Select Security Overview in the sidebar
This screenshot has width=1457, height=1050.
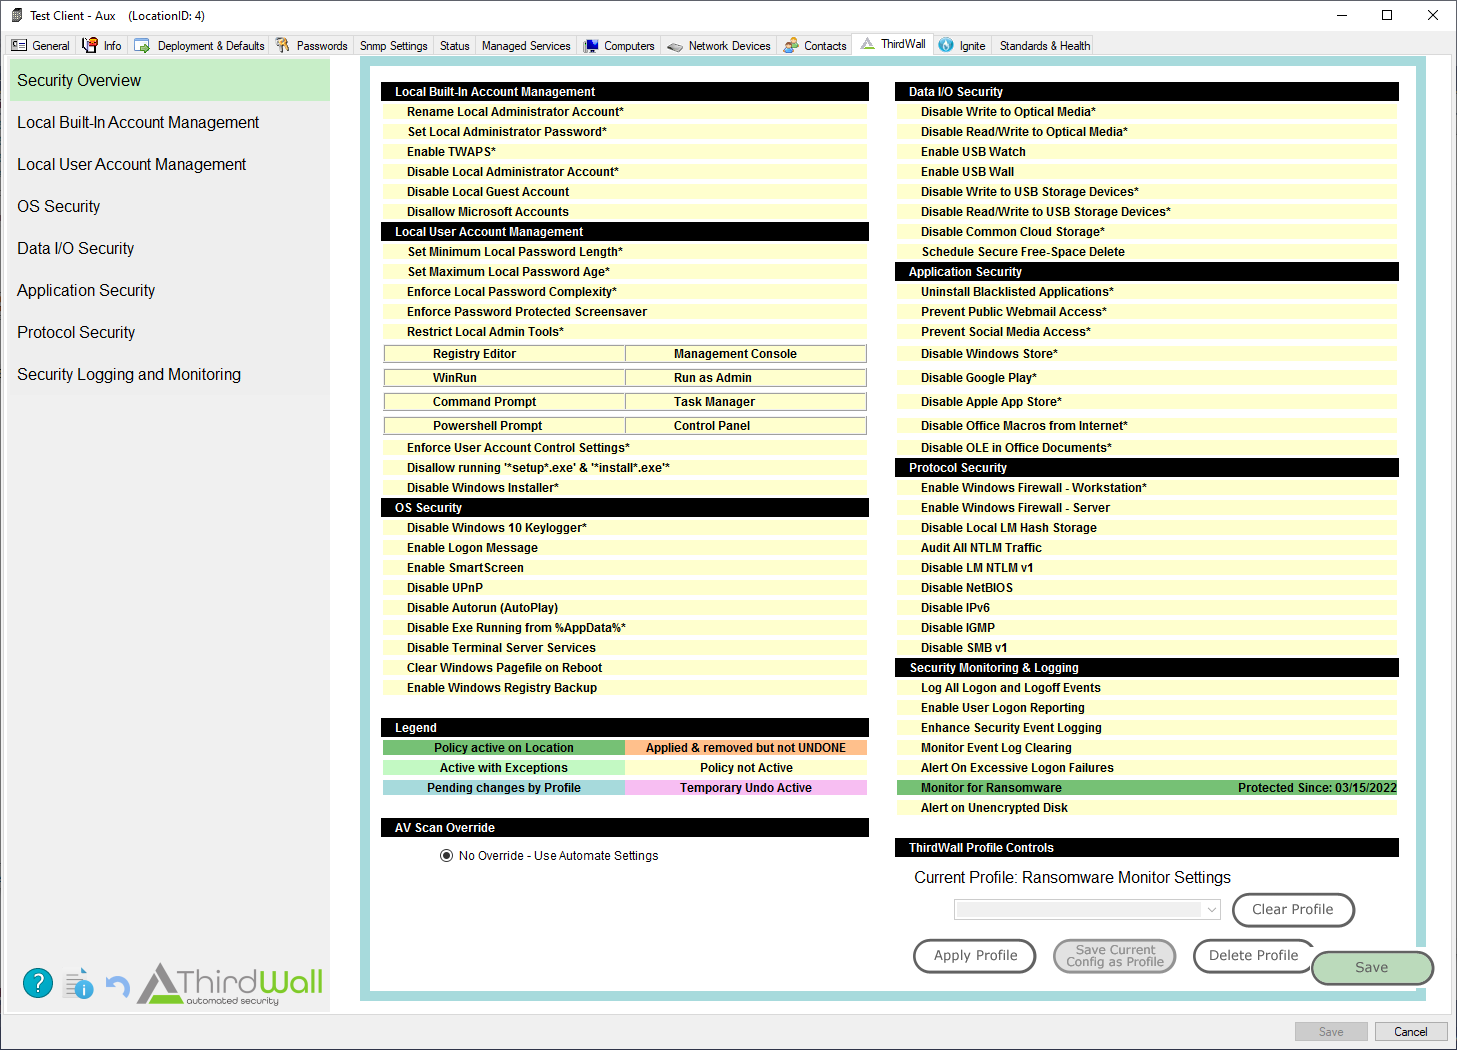click(x=170, y=80)
